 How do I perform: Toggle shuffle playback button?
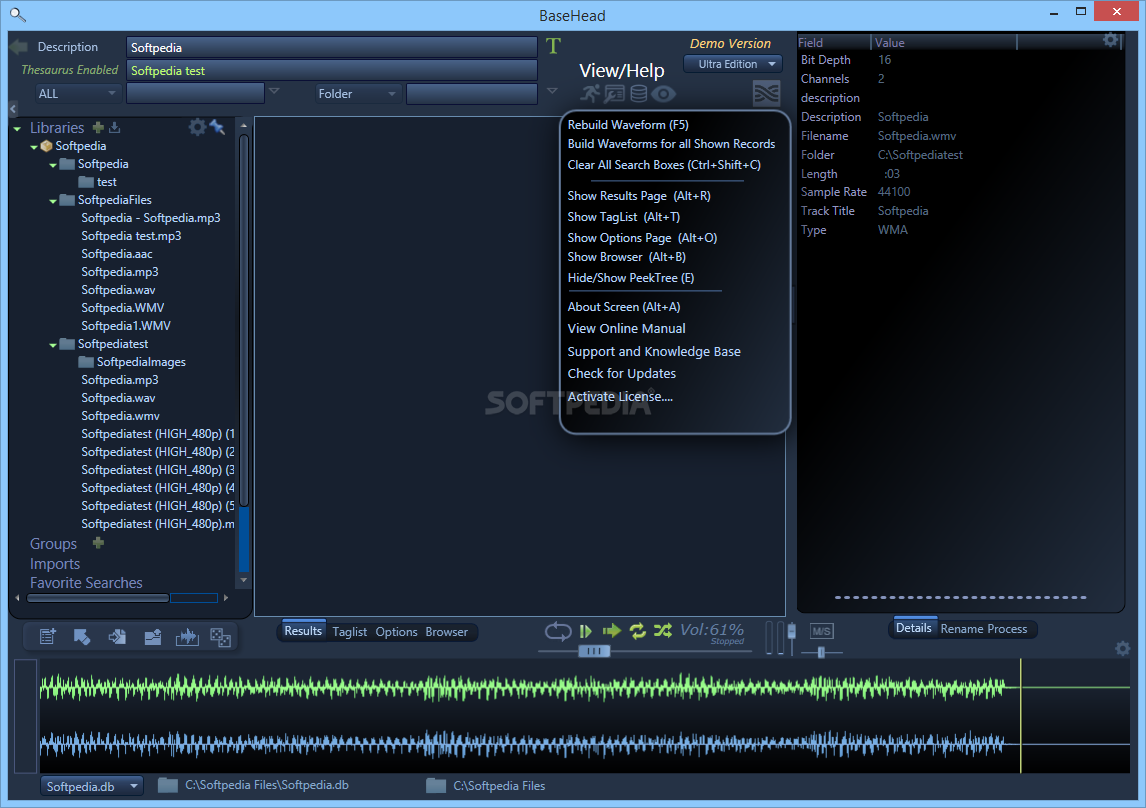tap(663, 630)
